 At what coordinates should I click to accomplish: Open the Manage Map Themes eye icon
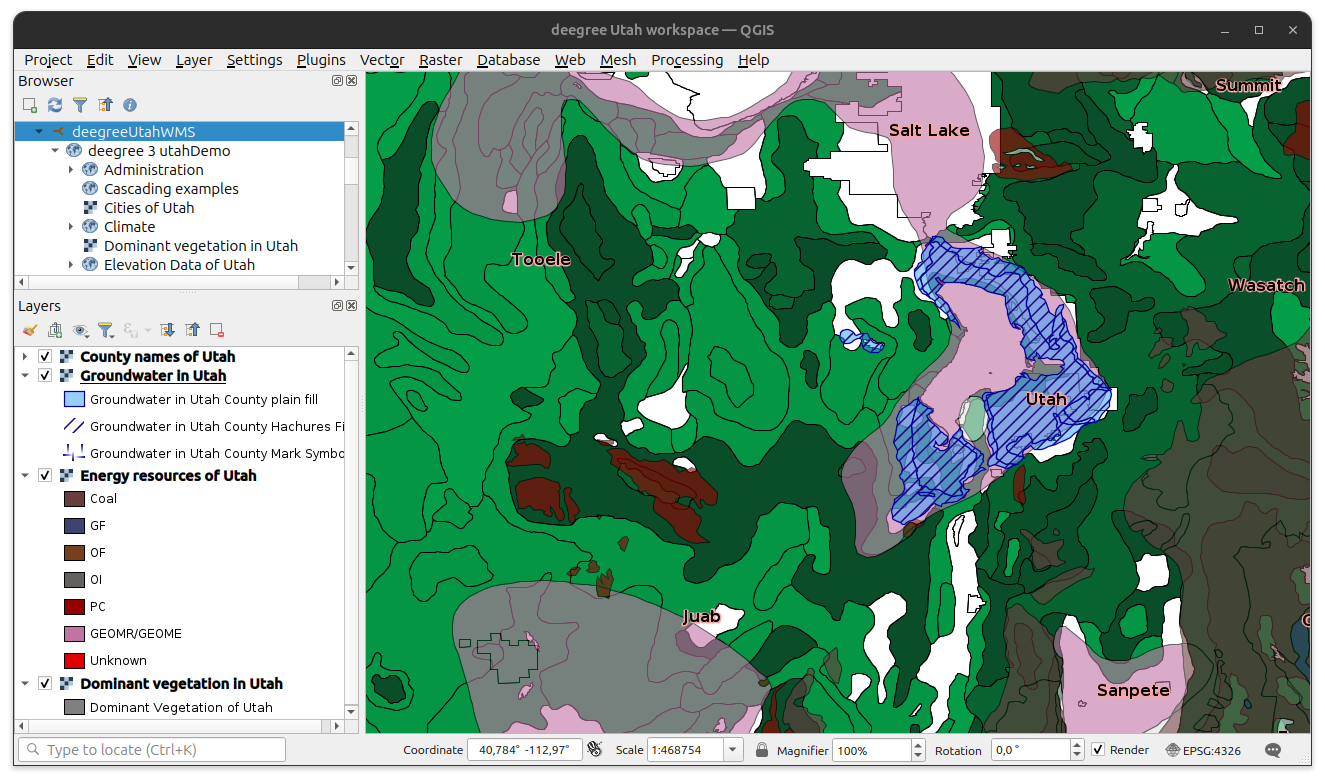80,331
